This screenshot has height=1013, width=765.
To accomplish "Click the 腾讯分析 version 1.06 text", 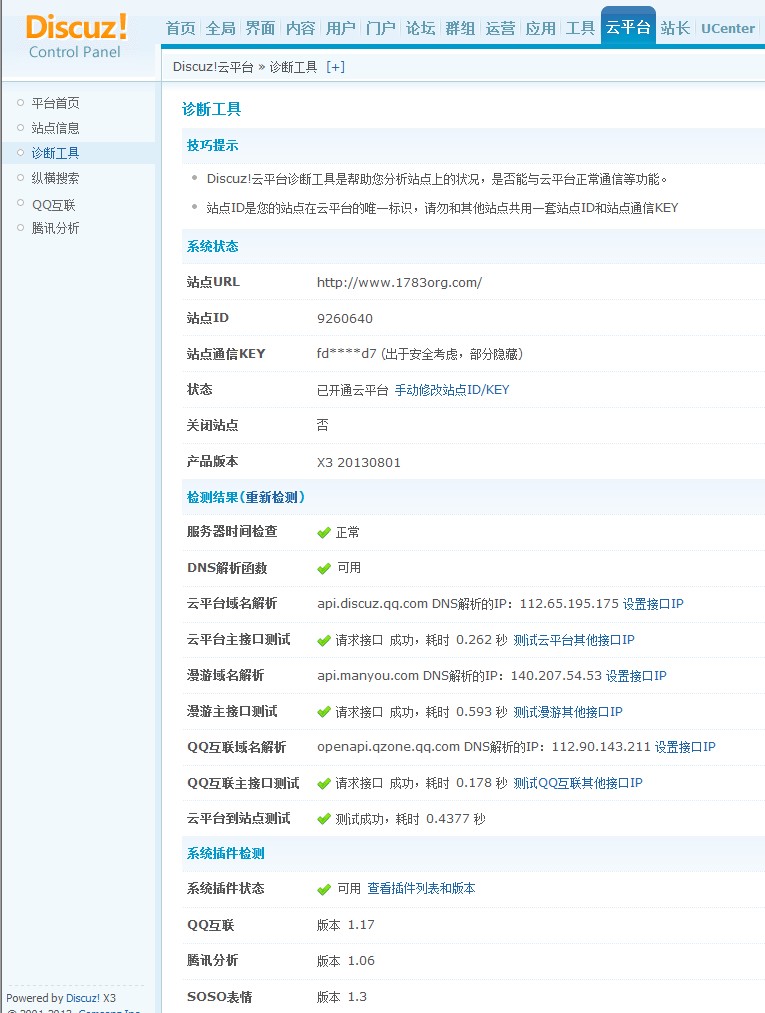I will (346, 961).
